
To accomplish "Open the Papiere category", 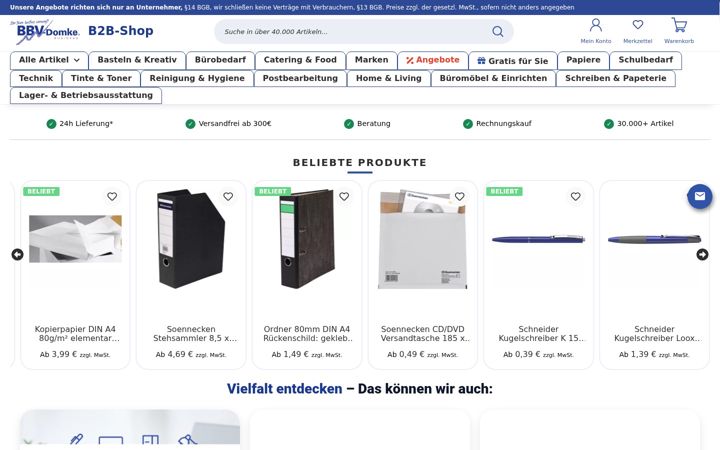I will [x=583, y=60].
